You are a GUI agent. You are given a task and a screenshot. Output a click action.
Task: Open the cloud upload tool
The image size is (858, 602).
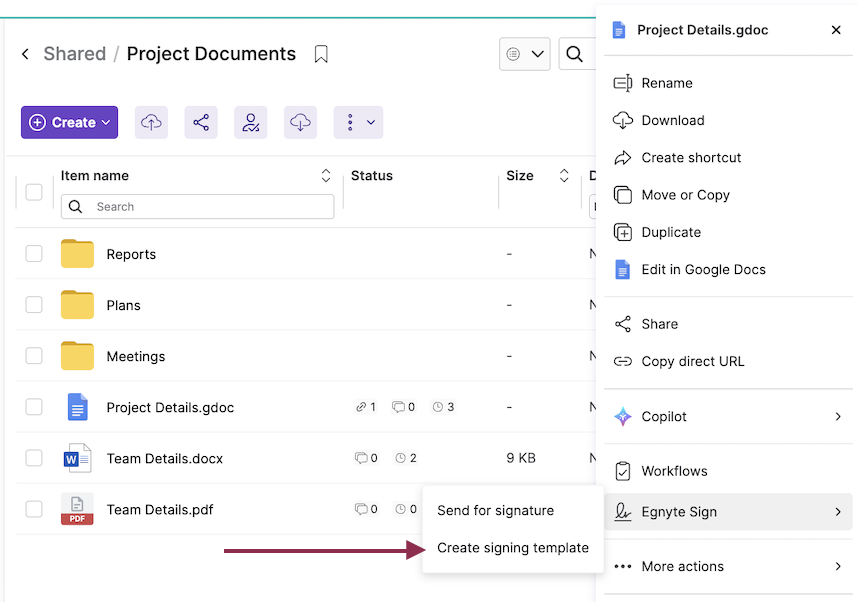150,121
